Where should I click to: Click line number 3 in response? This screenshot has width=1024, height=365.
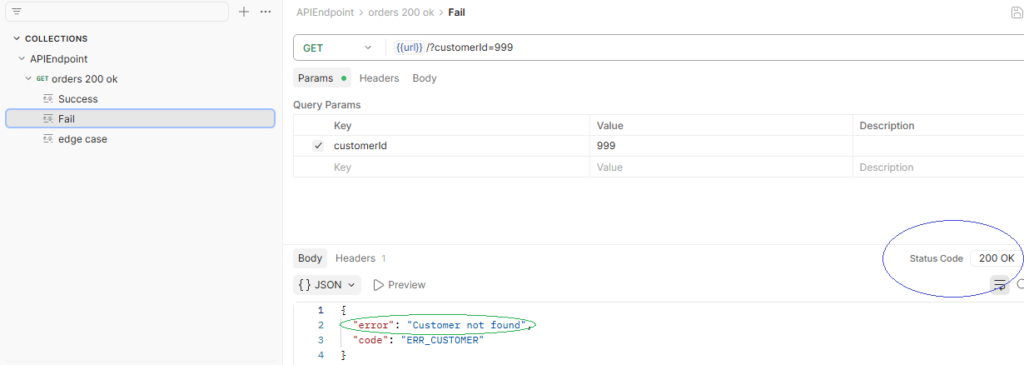pos(320,340)
